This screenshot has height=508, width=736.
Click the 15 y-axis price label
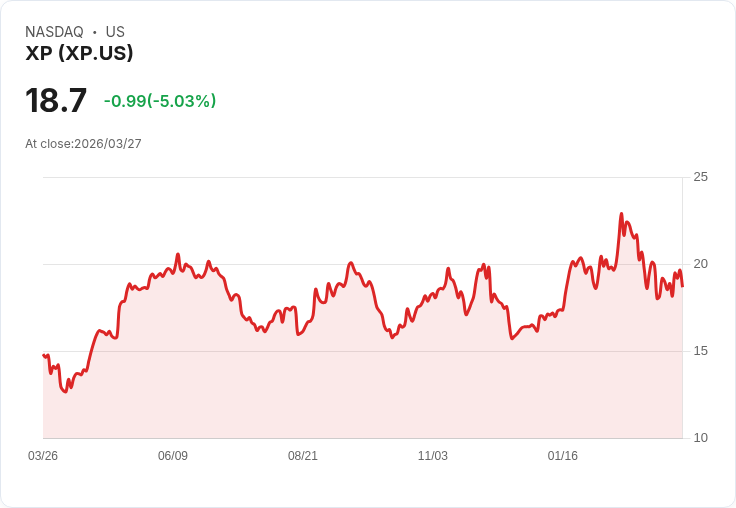pyautogui.click(x=700, y=351)
